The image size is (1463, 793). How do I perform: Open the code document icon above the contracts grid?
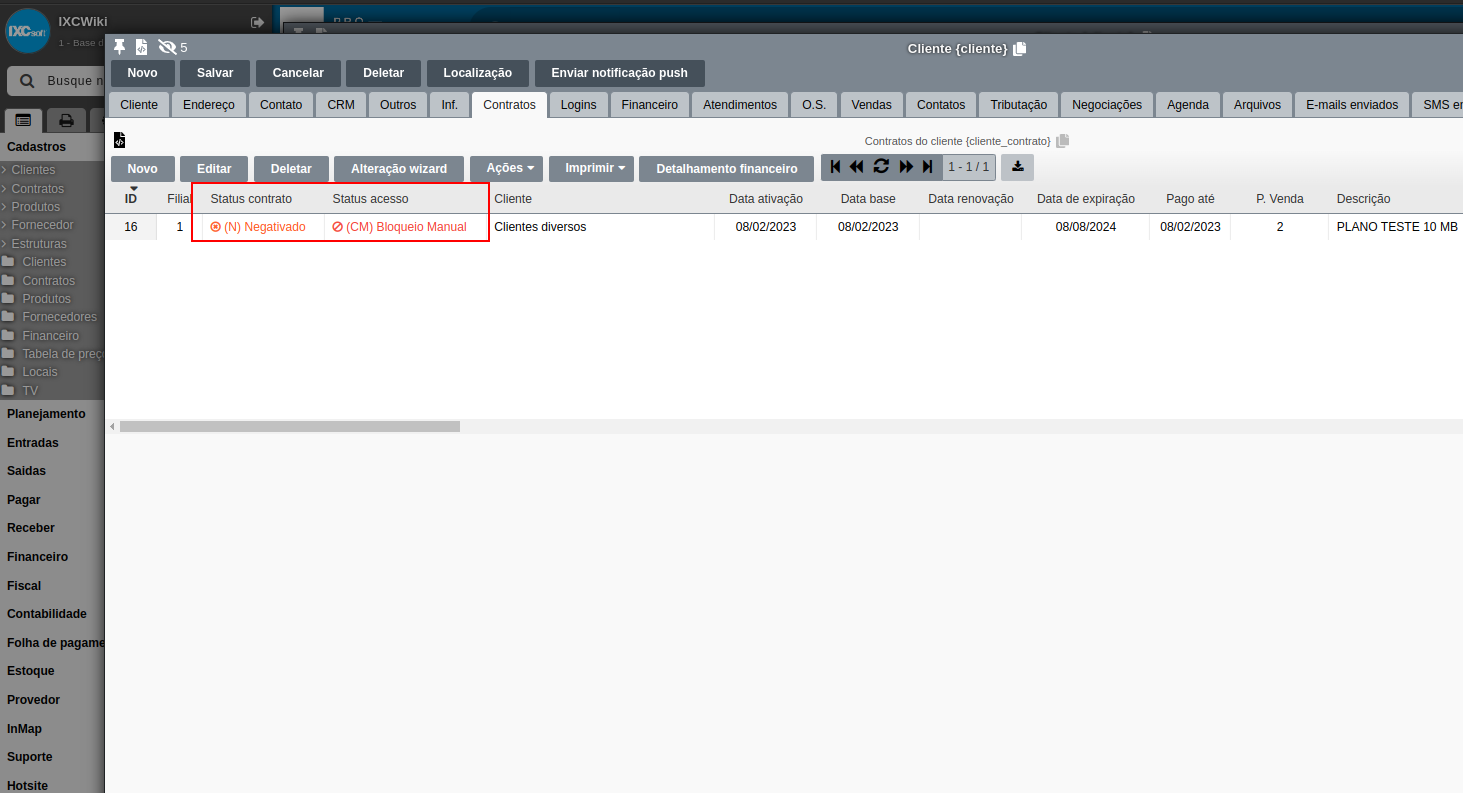(119, 140)
